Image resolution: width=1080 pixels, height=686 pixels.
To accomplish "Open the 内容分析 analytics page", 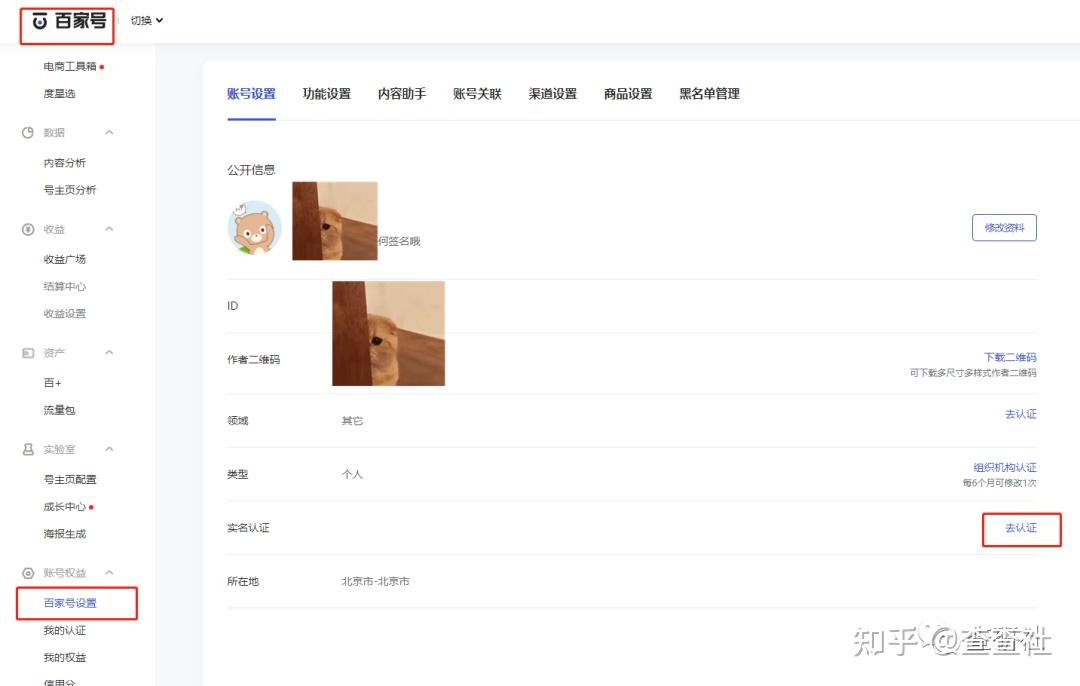I will coord(64,162).
